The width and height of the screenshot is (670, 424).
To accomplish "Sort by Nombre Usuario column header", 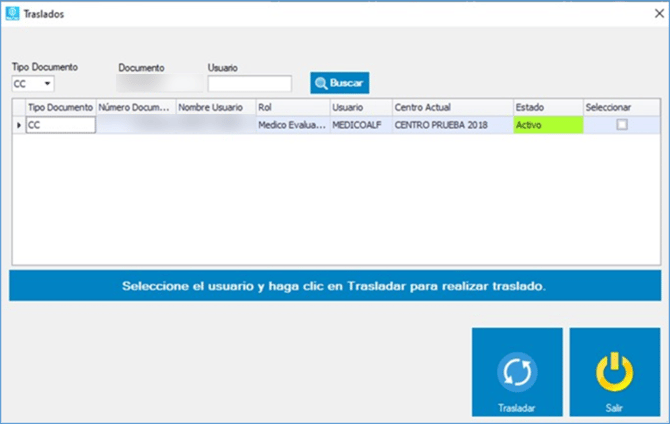I will [216, 107].
